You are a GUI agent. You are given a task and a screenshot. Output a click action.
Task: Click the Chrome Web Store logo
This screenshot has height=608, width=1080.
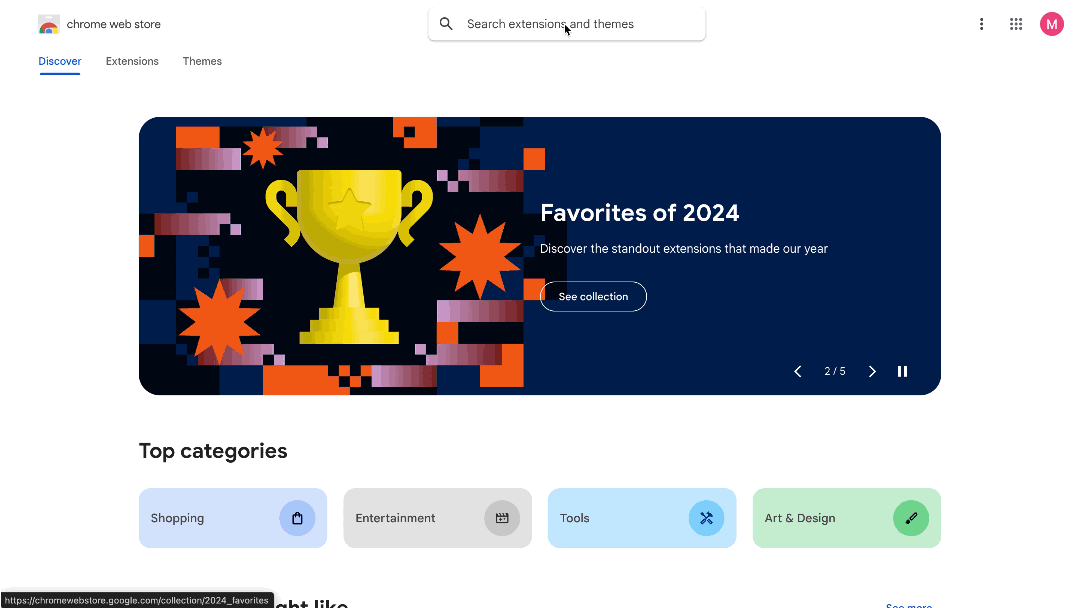[49, 24]
